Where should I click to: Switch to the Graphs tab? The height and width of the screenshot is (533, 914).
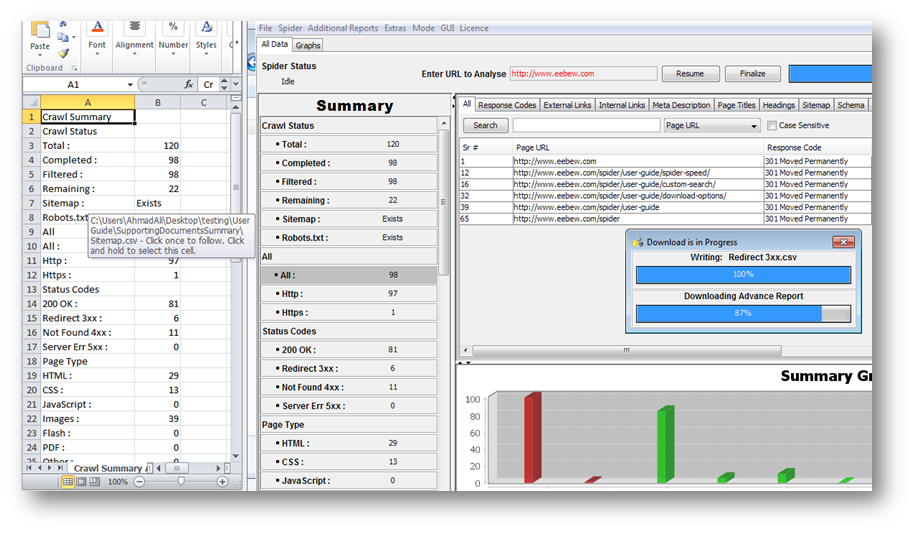click(308, 45)
